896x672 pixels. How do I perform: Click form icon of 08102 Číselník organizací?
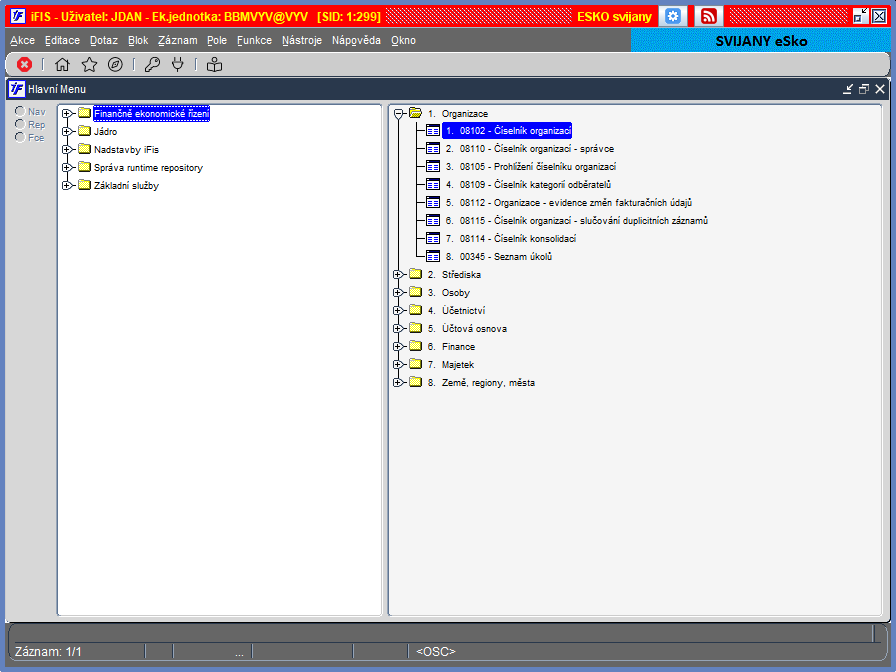433,131
